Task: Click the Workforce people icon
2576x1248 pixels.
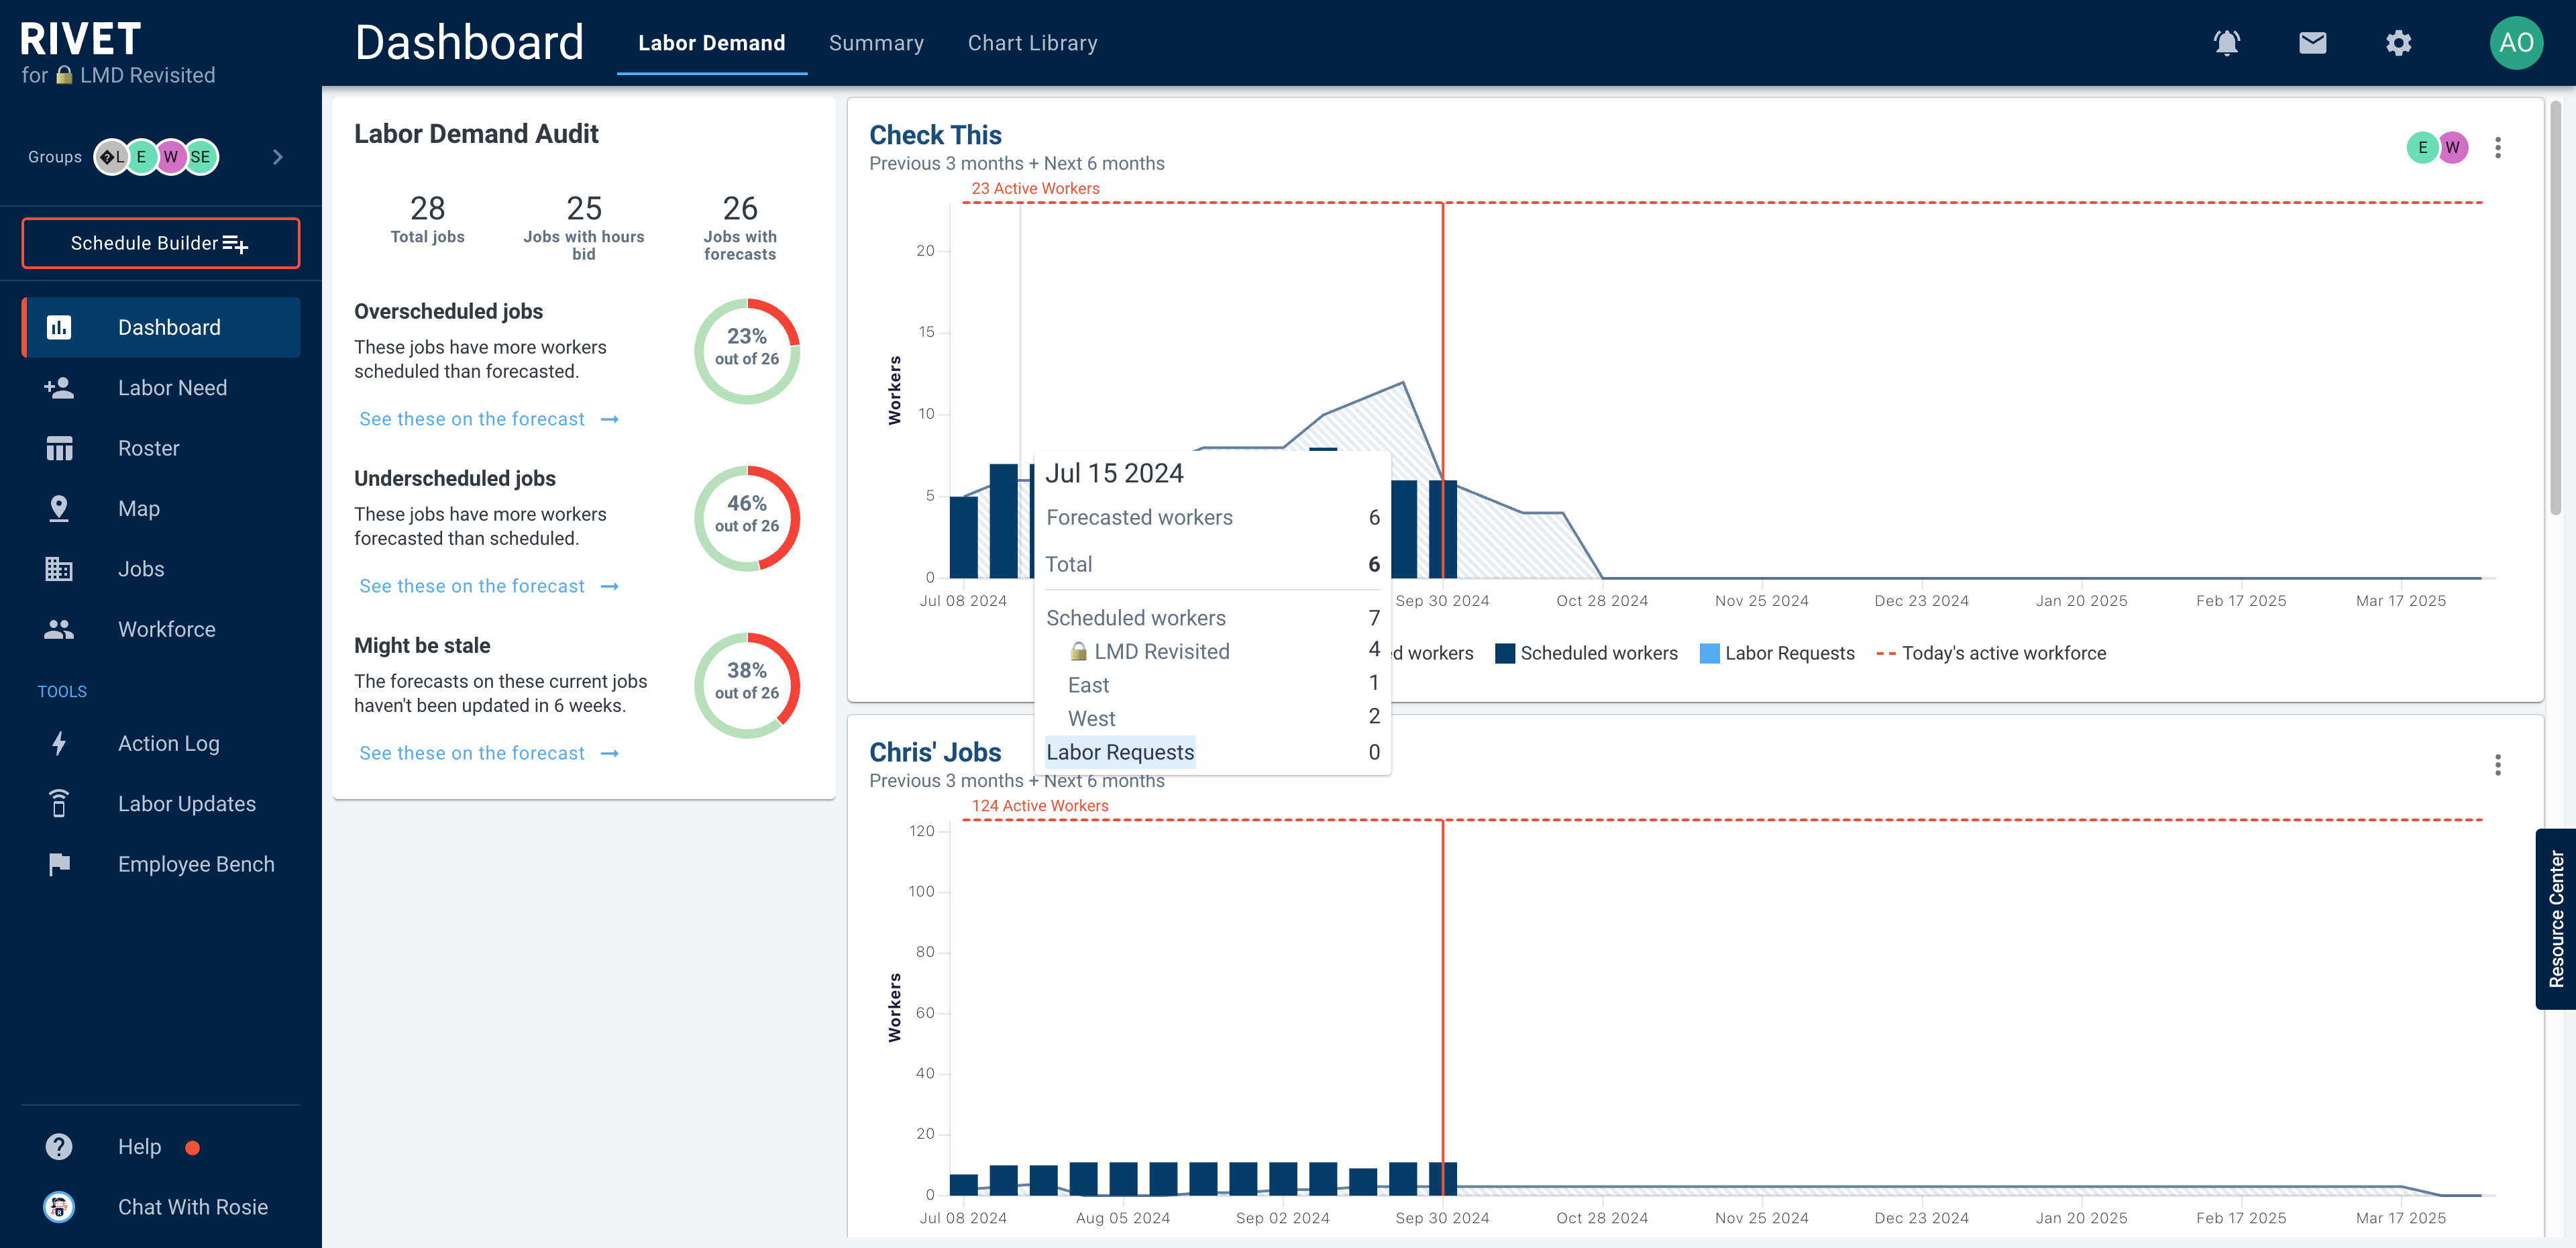Action: pos(59,629)
